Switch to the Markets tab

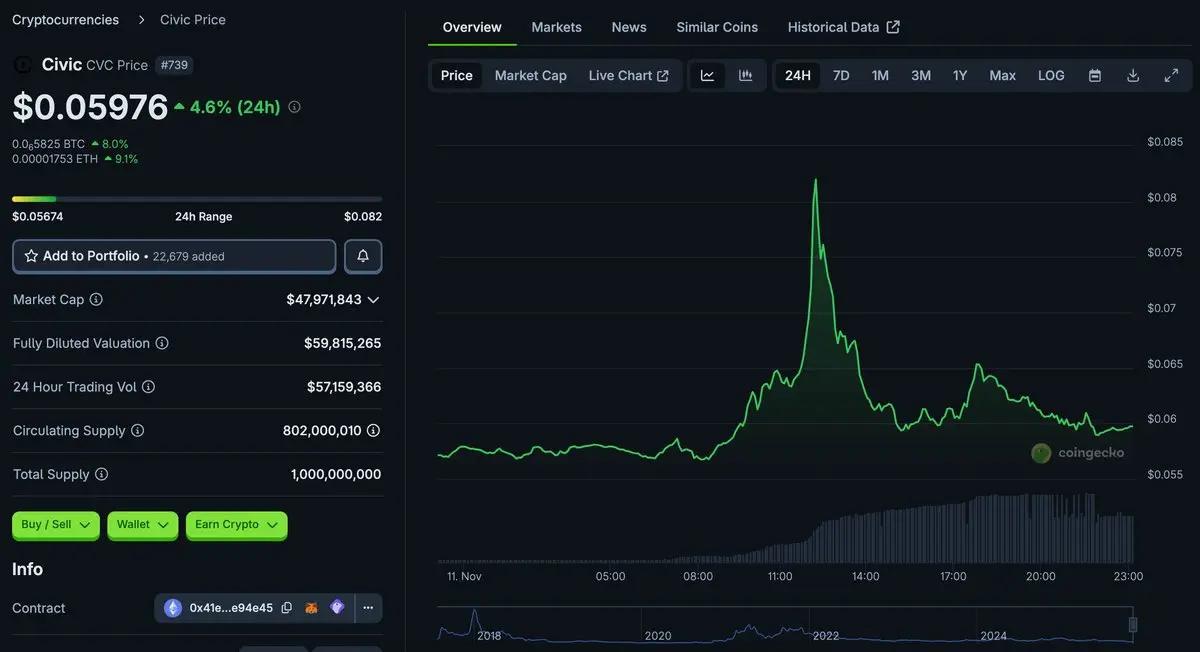[x=557, y=27]
